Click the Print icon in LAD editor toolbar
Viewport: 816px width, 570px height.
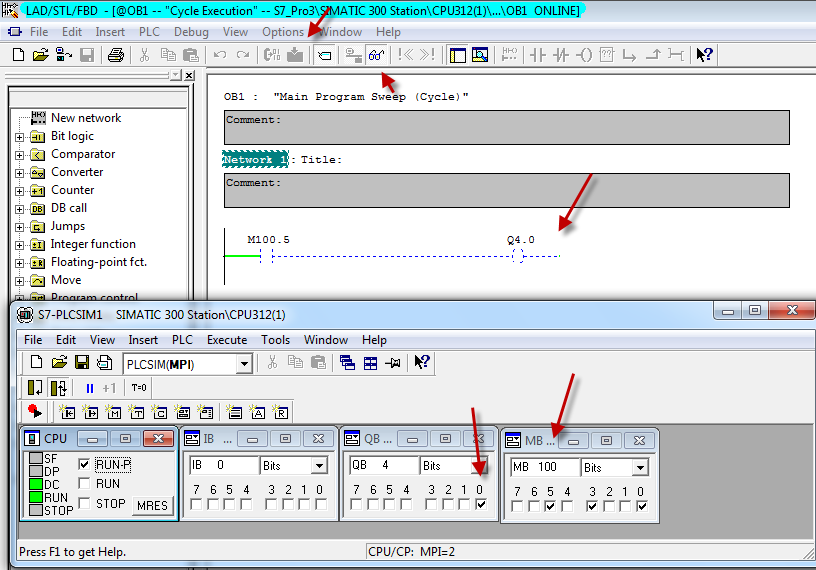point(116,55)
